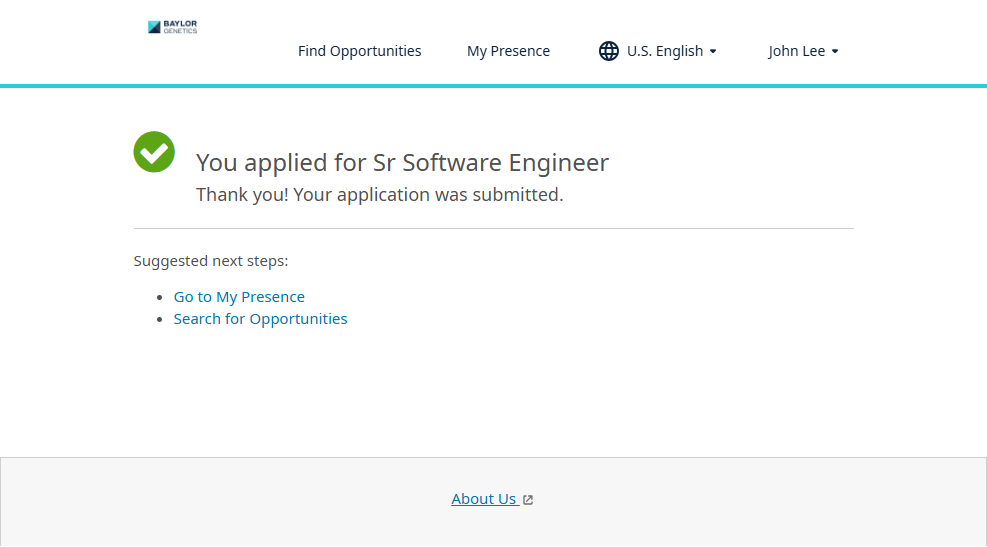Click the bullet before Search for Opportunities
The image size is (987, 547).
coord(160,320)
